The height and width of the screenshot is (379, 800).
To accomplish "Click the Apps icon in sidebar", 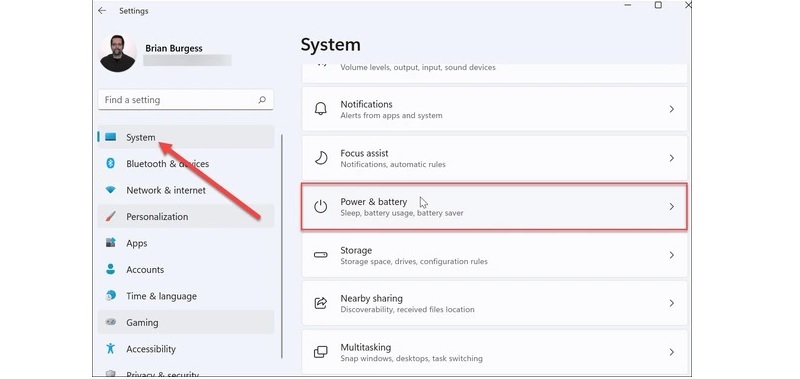I will (x=110, y=243).
